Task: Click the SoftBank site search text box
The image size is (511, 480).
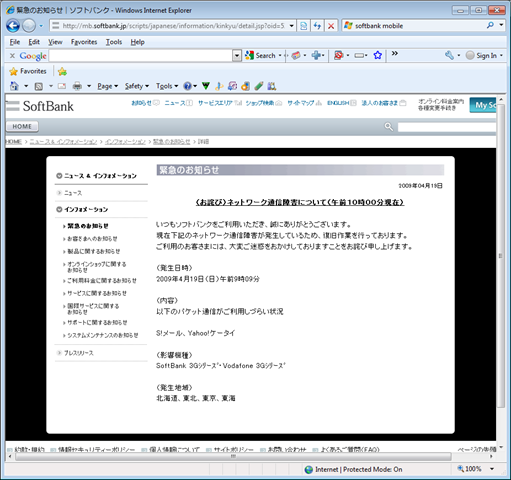Action: (447, 127)
